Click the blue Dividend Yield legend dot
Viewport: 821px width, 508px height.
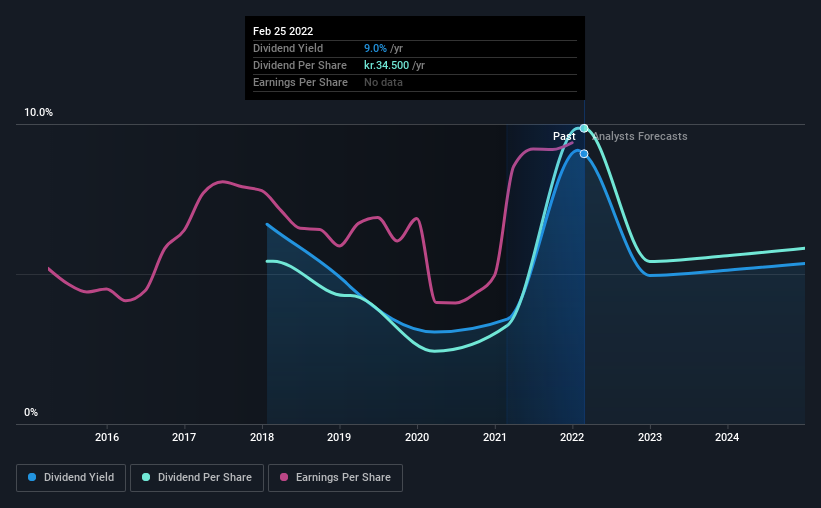32,477
